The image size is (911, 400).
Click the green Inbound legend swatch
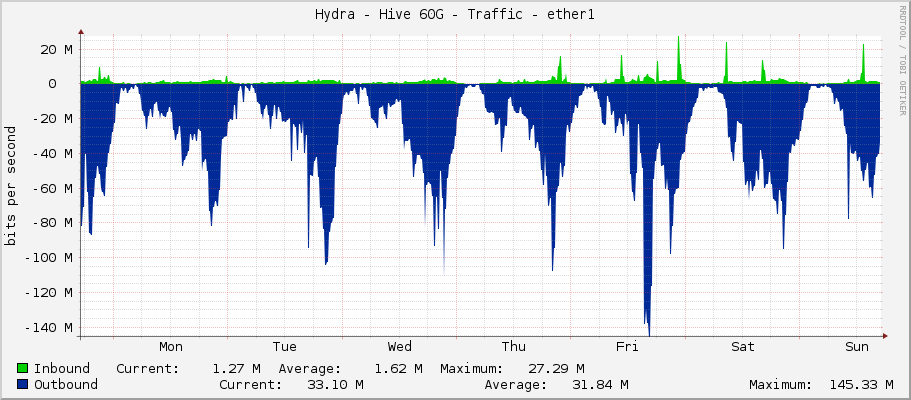click(24, 368)
